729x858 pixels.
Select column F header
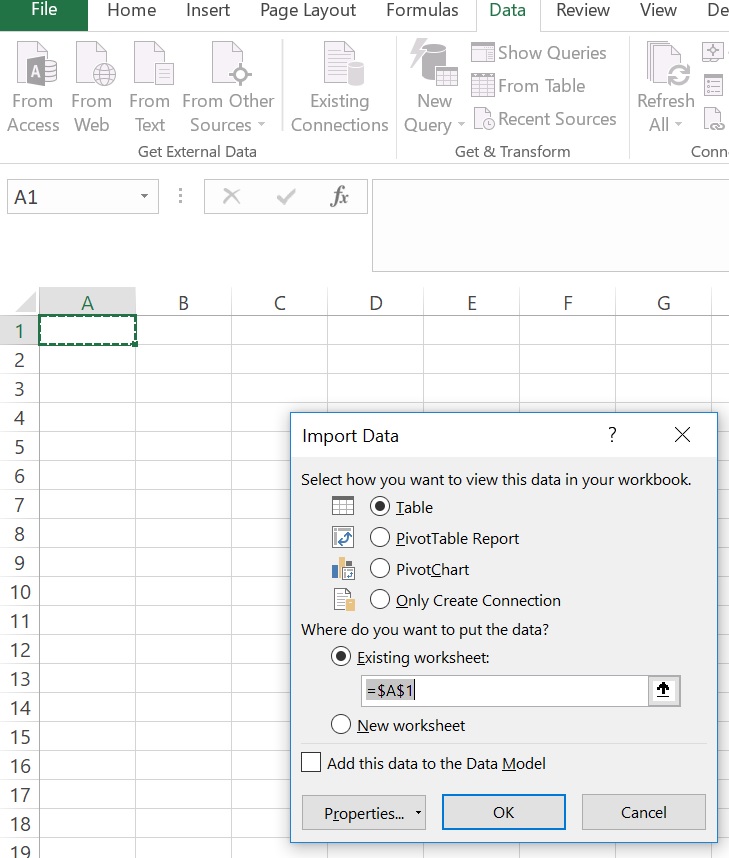point(568,302)
